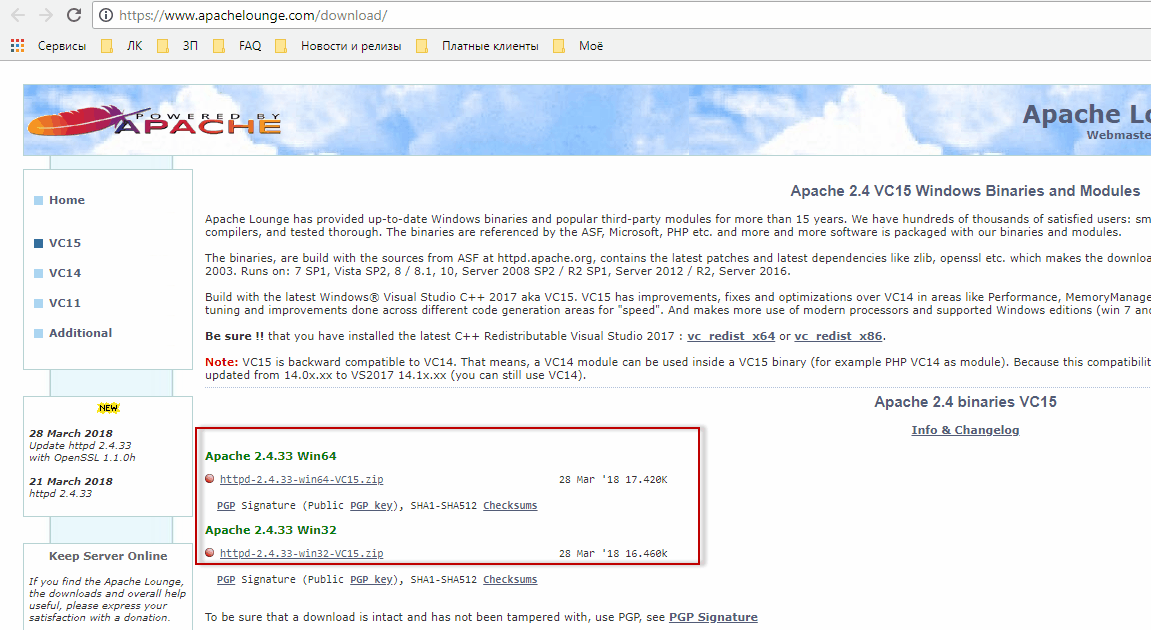The height and width of the screenshot is (630, 1151).
Task: Follow the vc_redist_x64 link
Action: click(x=731, y=336)
